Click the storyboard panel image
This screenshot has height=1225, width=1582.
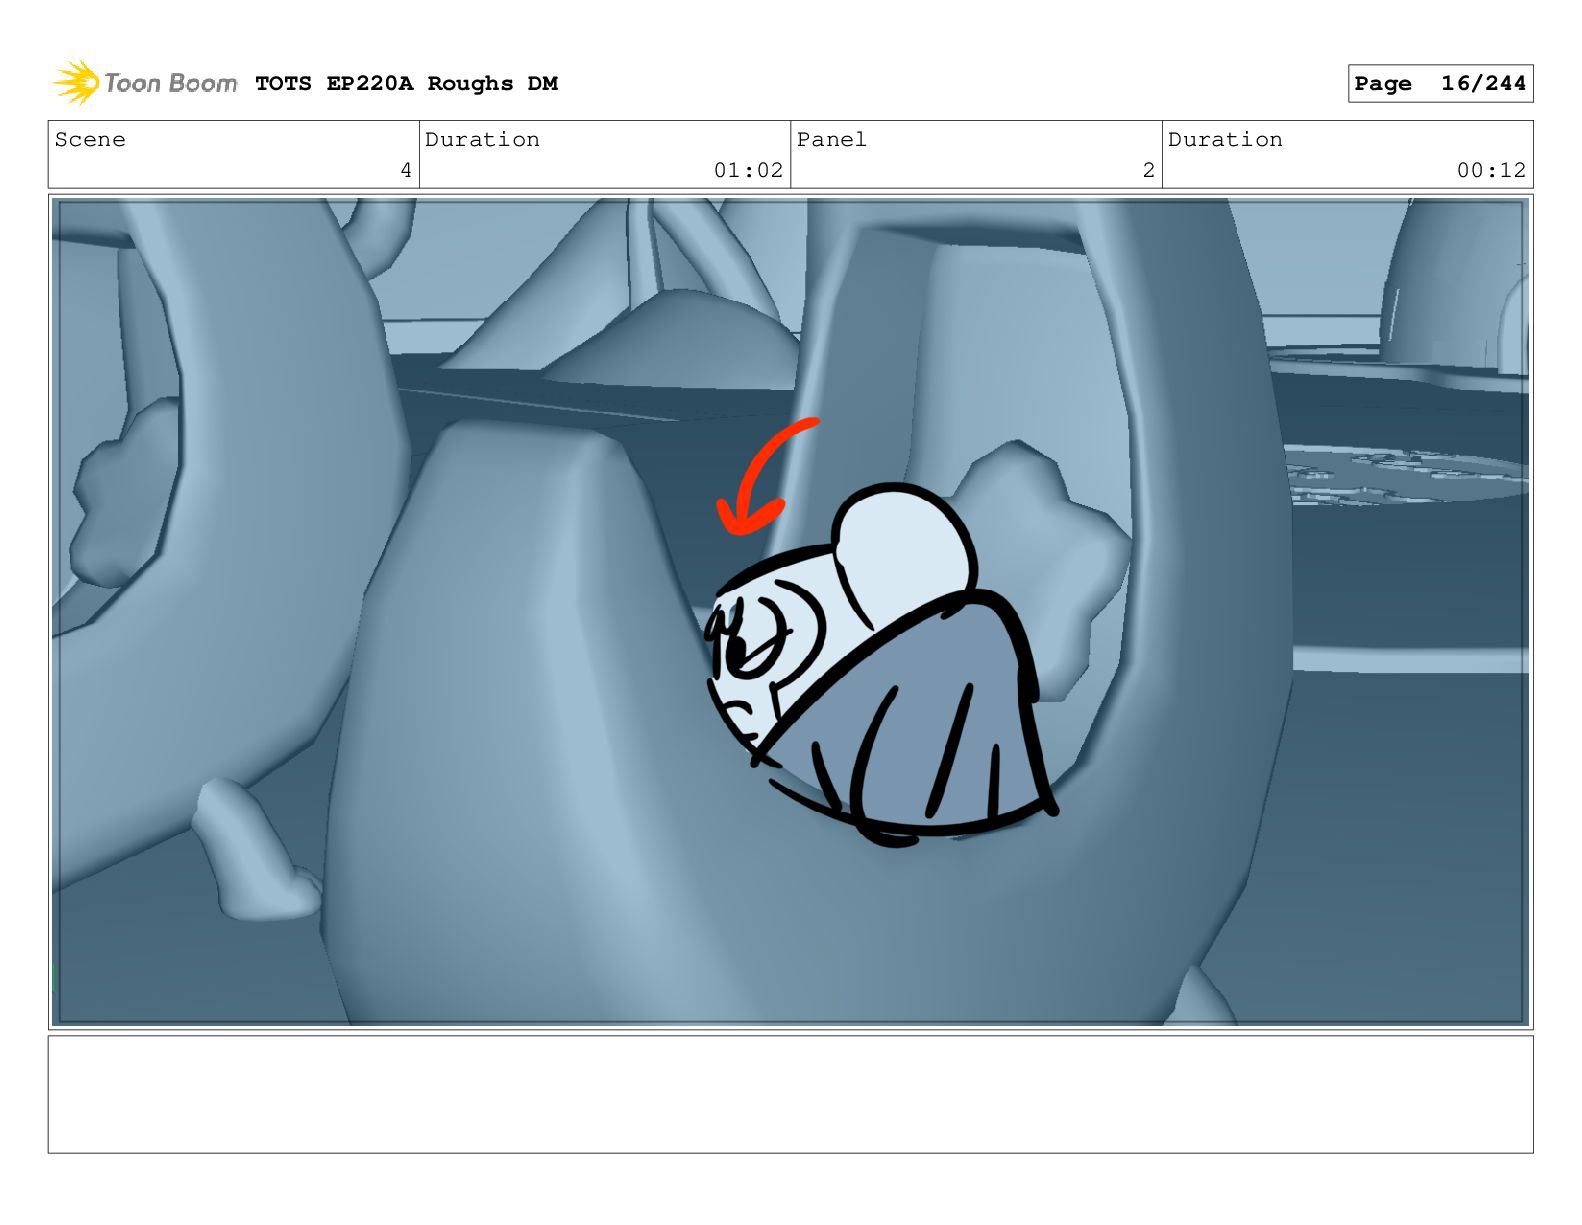pos(790,612)
